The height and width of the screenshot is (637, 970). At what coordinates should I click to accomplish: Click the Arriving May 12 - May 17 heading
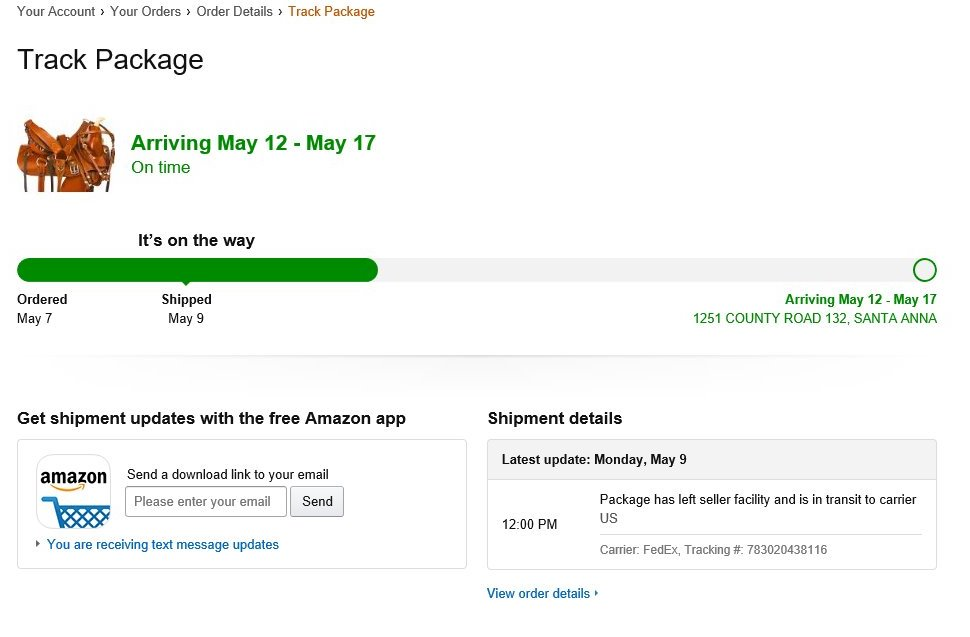click(253, 143)
